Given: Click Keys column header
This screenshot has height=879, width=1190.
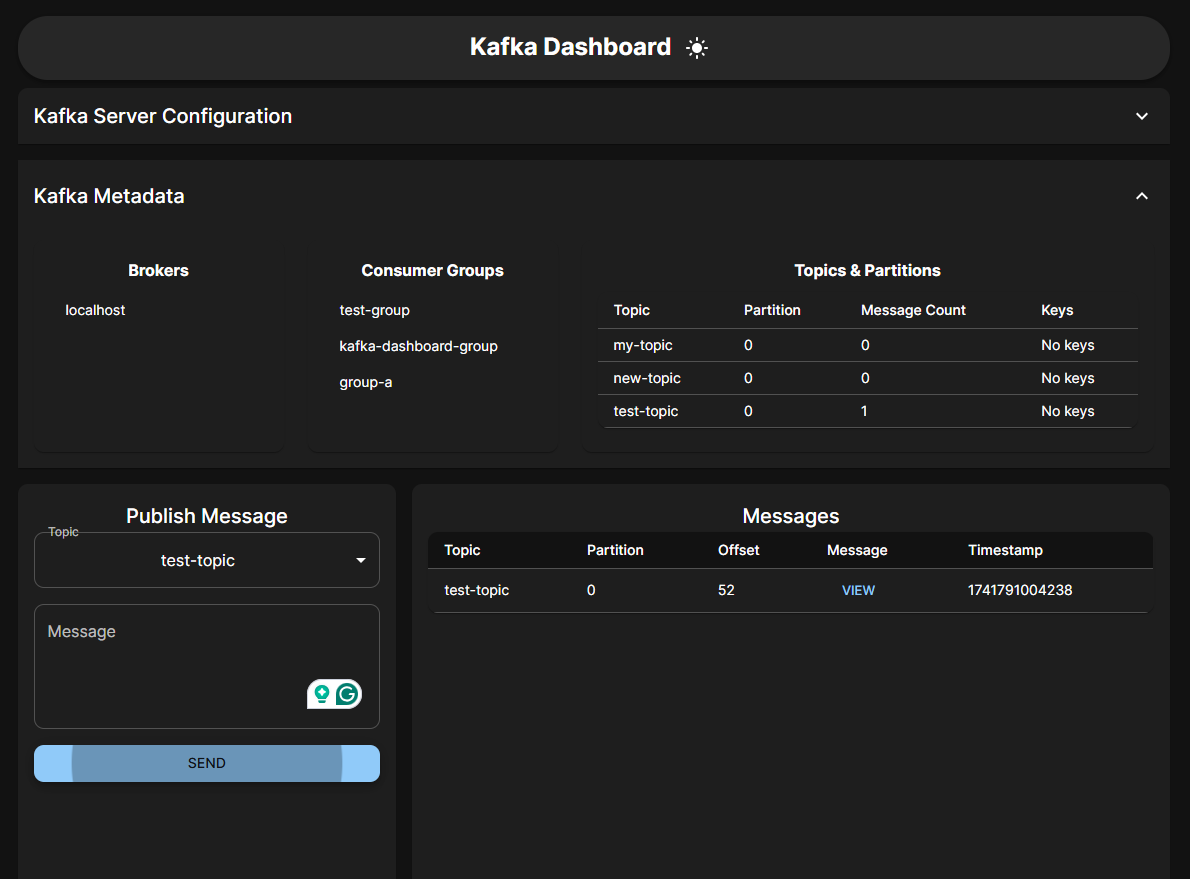Looking at the screenshot, I should [1056, 310].
